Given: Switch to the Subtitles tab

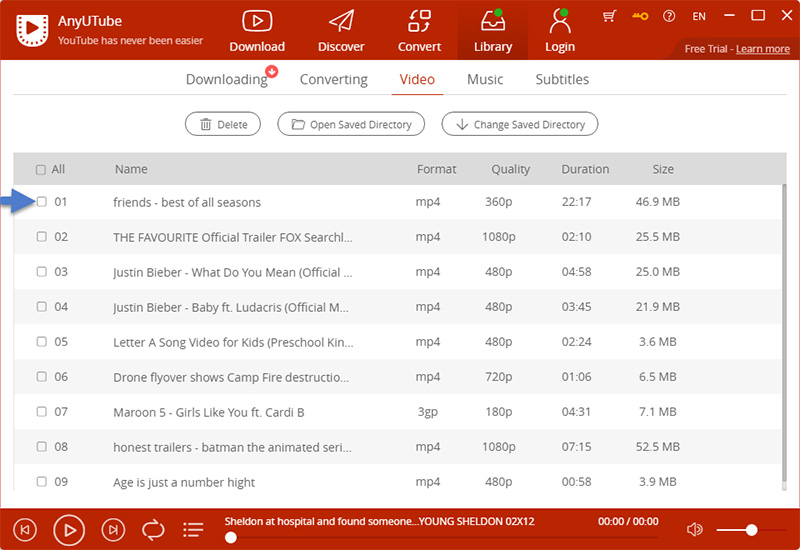Looking at the screenshot, I should [x=562, y=80].
